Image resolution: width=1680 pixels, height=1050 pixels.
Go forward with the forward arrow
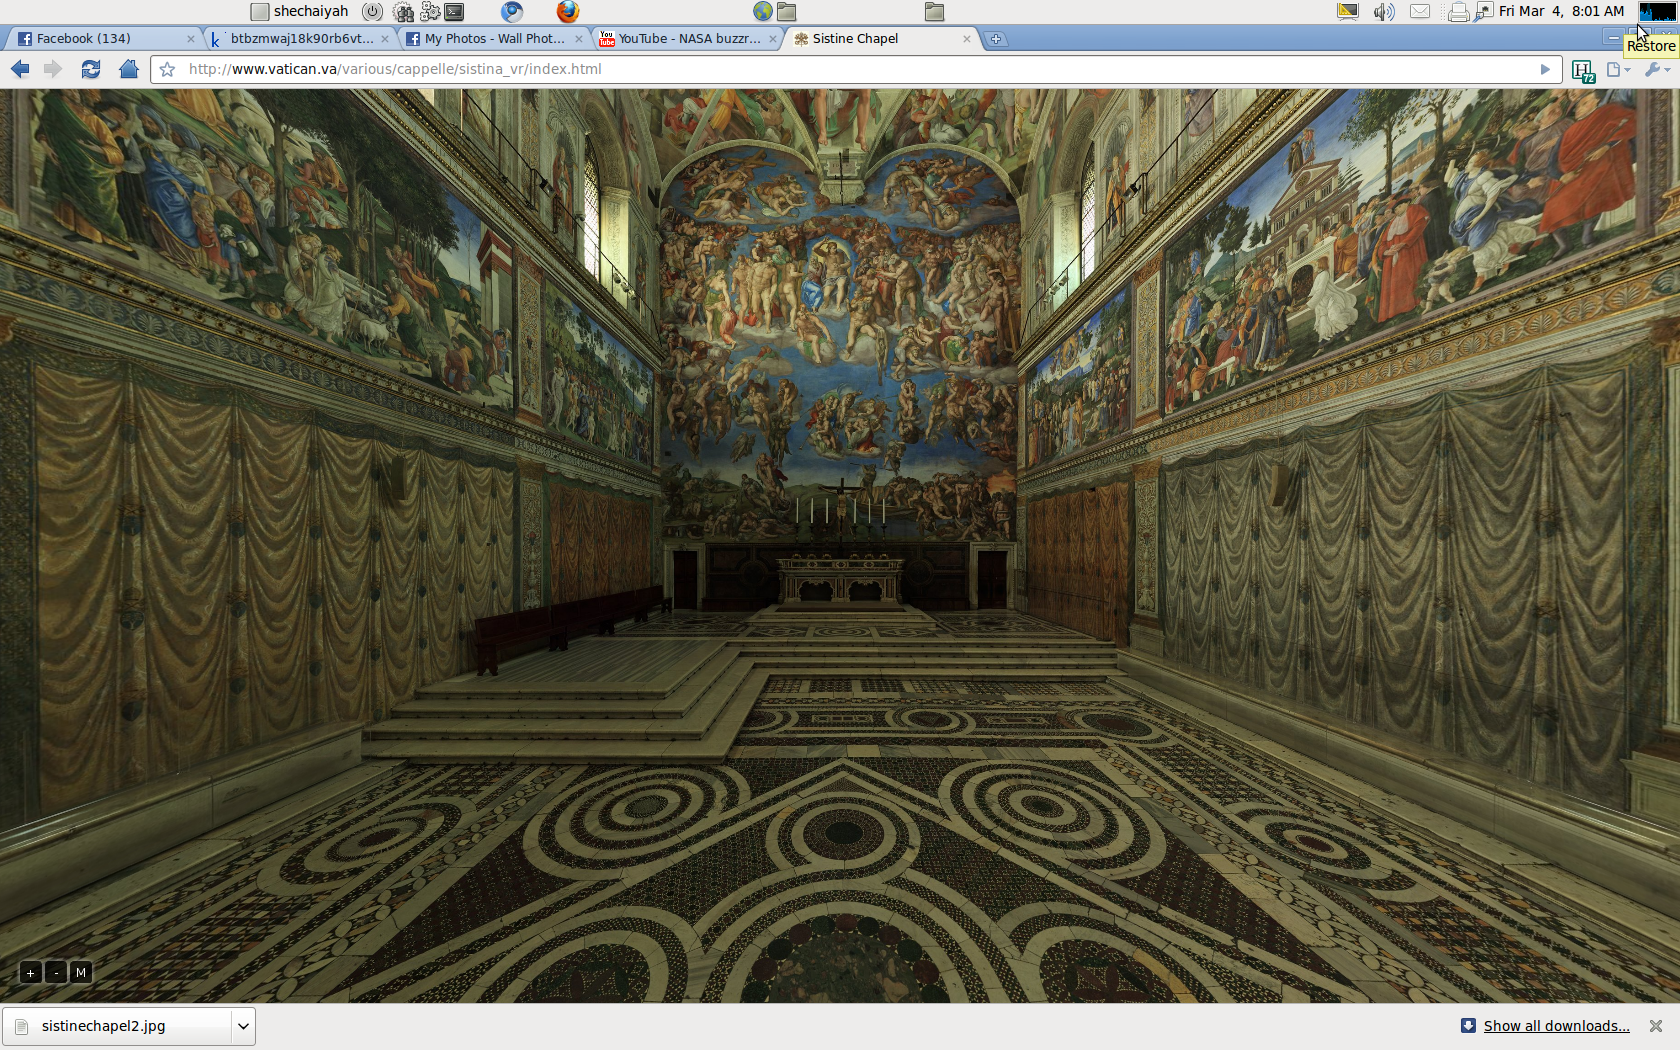pos(54,69)
